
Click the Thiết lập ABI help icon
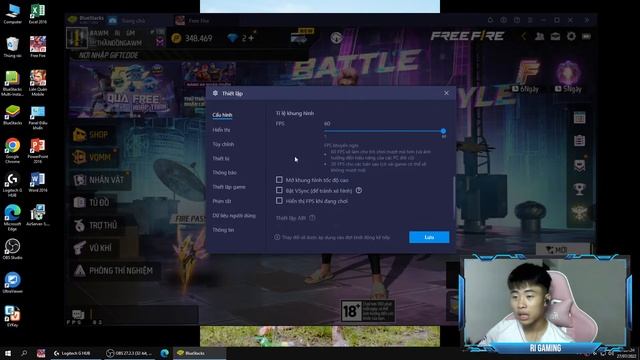[312, 218]
